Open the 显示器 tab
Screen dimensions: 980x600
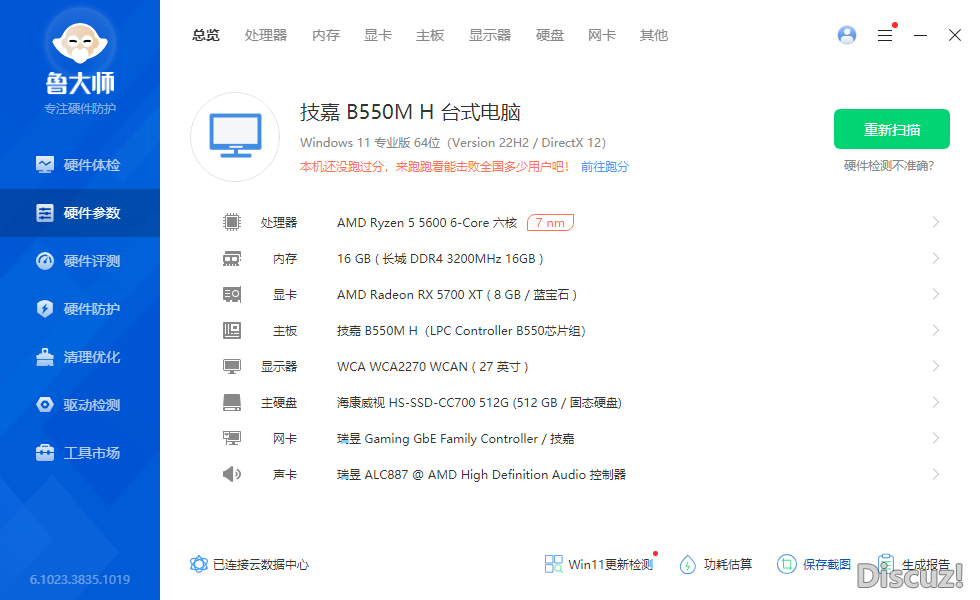490,35
